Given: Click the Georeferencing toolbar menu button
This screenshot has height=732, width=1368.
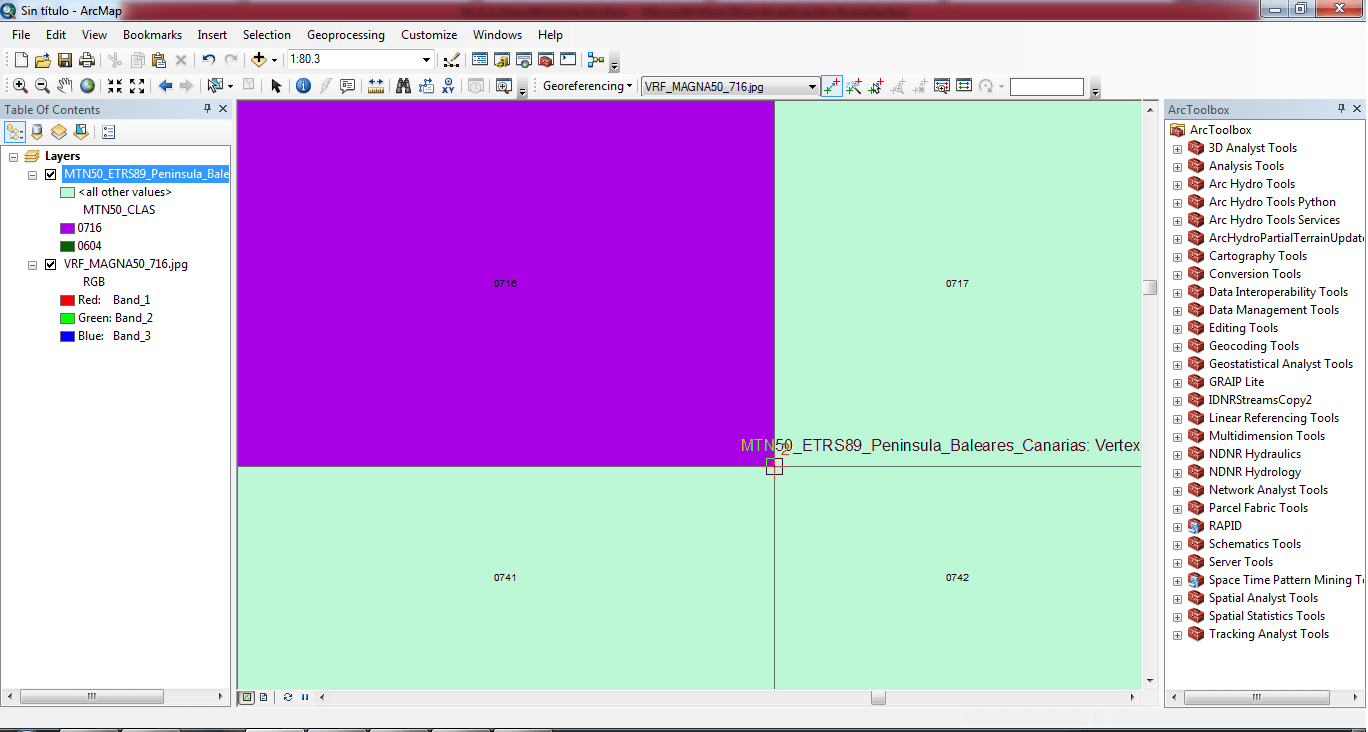Looking at the screenshot, I should [587, 87].
